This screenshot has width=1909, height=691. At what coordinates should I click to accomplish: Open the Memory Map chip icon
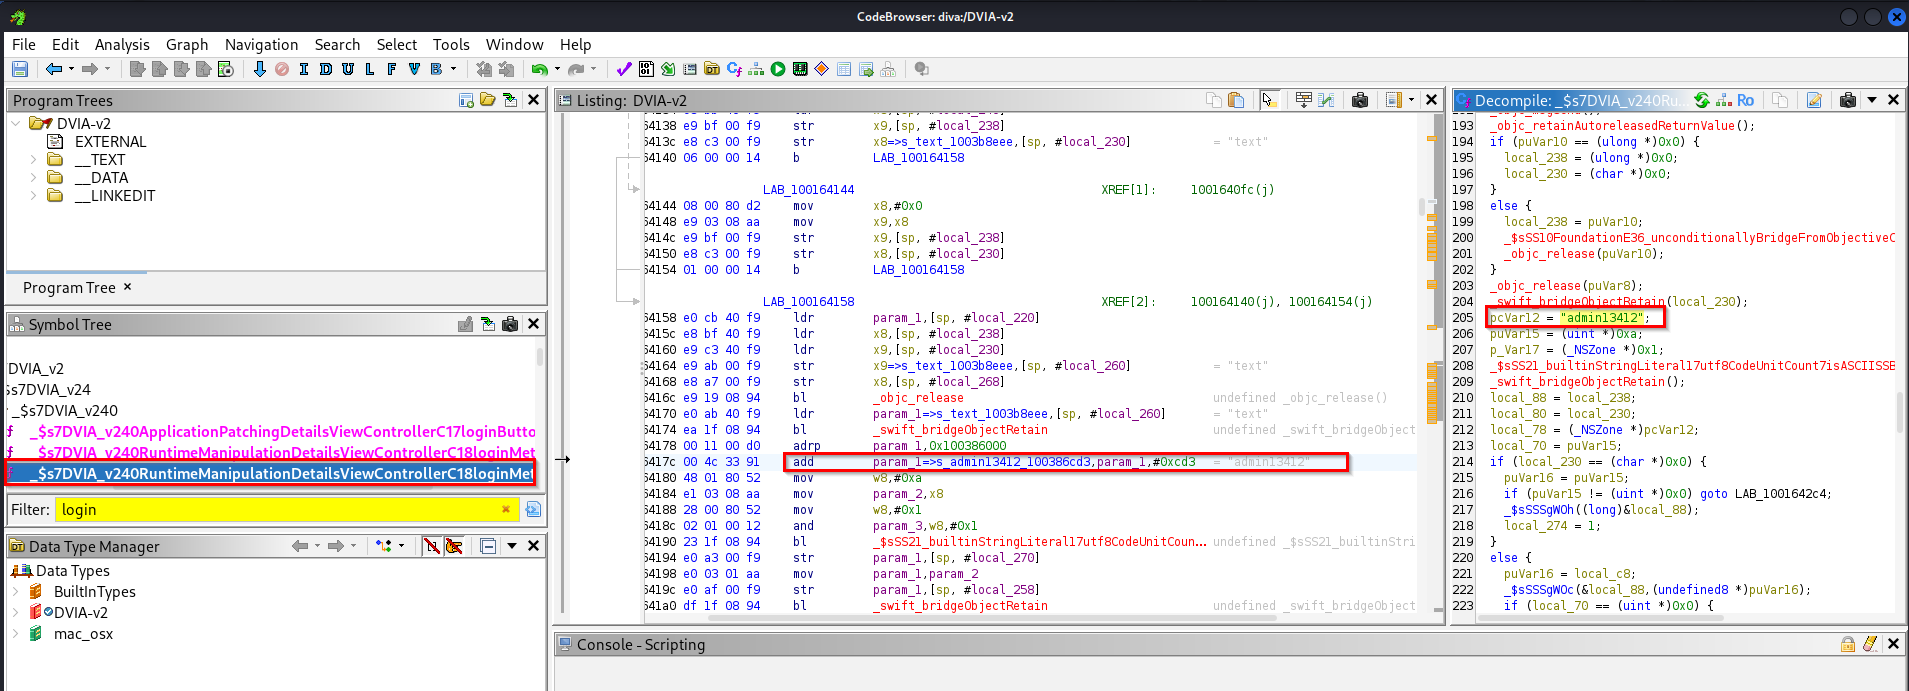click(800, 69)
